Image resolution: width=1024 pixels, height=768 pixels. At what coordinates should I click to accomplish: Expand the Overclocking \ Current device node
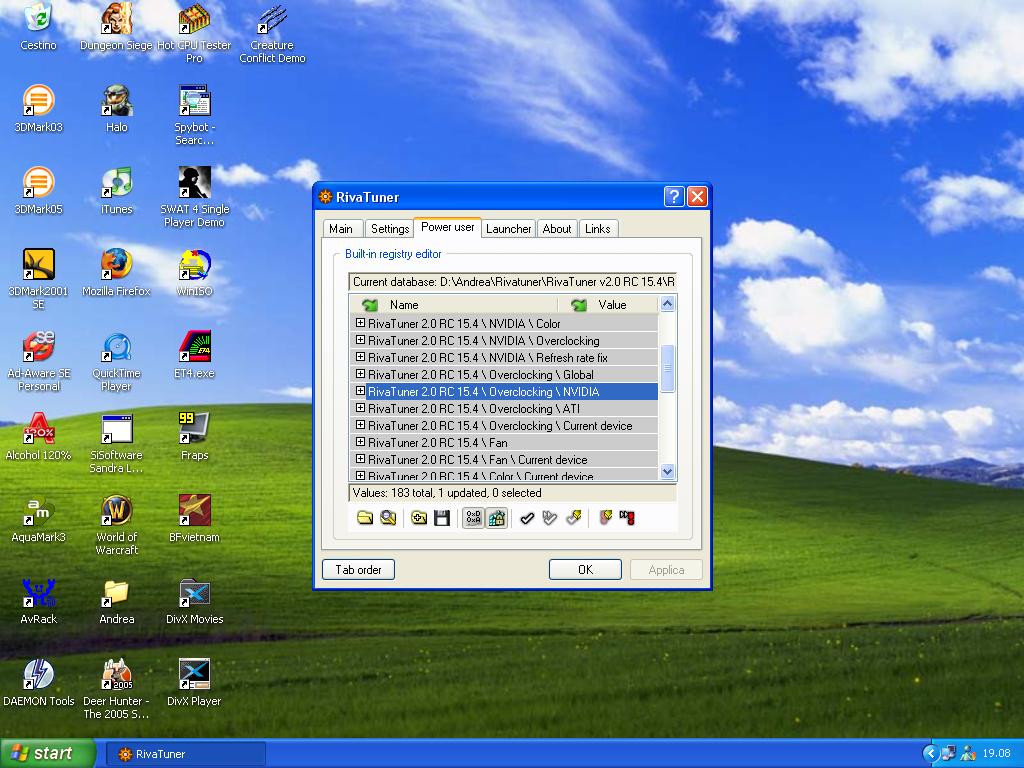pos(360,424)
